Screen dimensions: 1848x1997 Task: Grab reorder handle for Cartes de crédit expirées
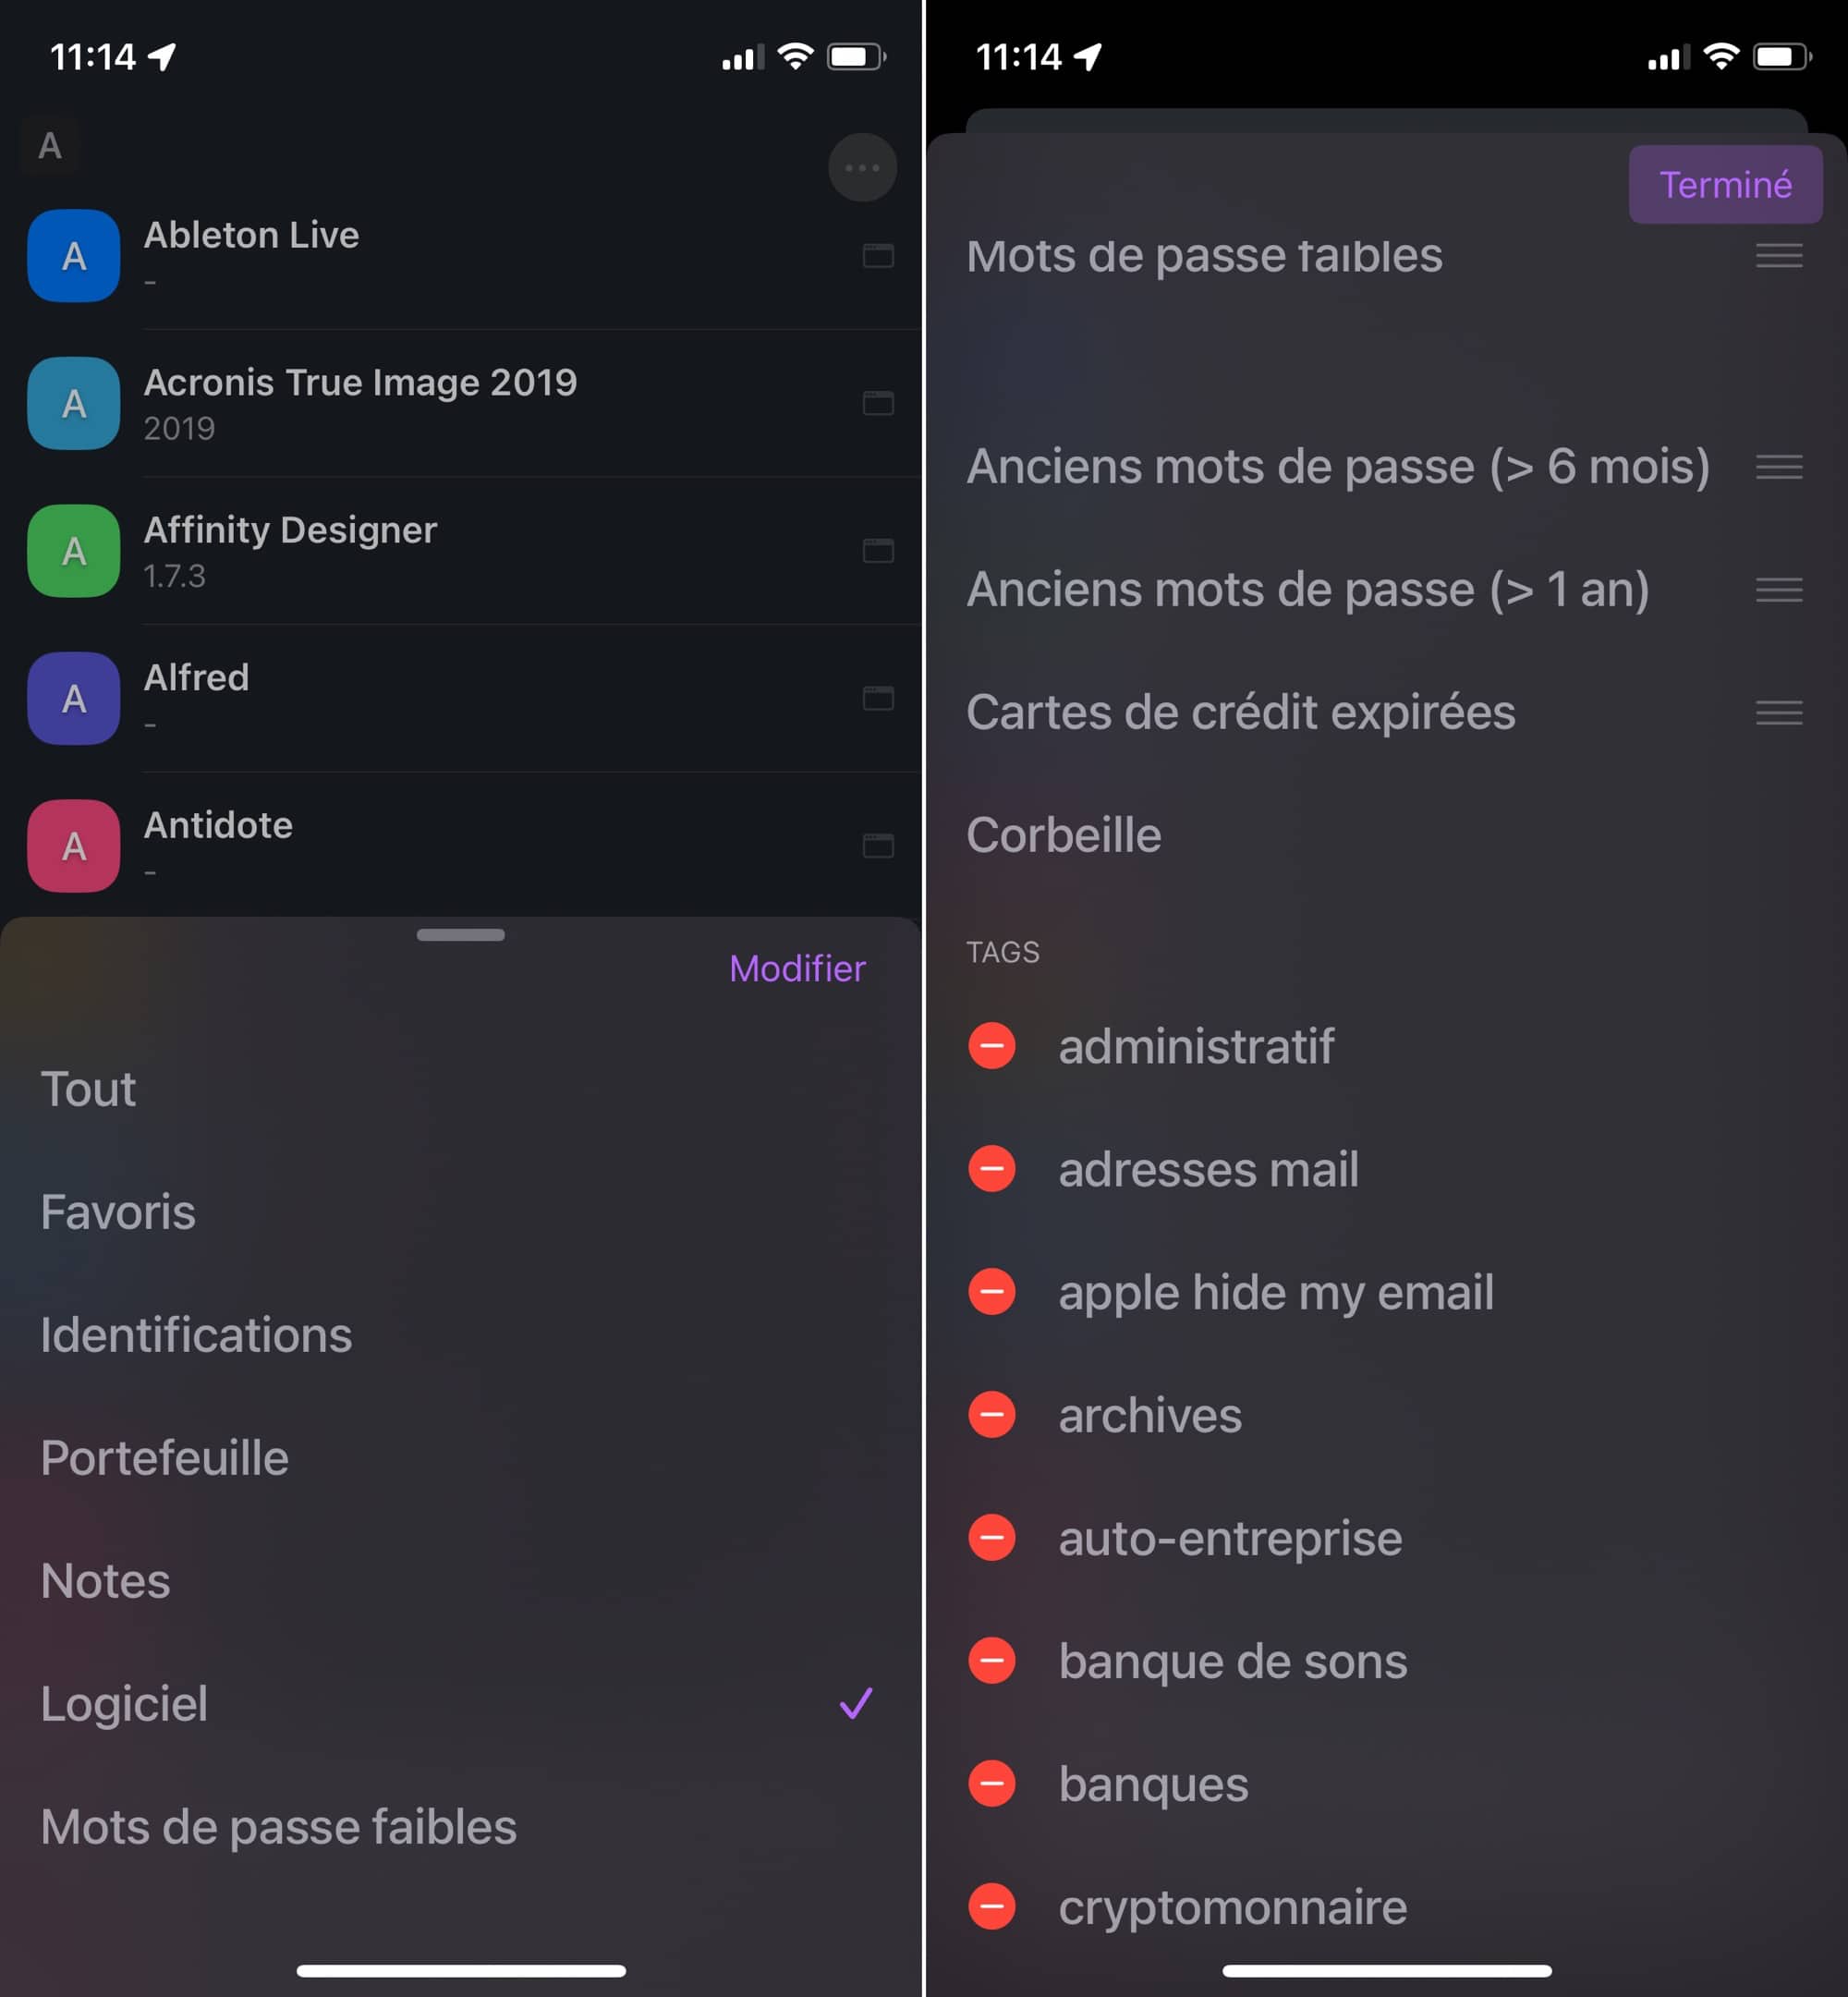click(1779, 713)
